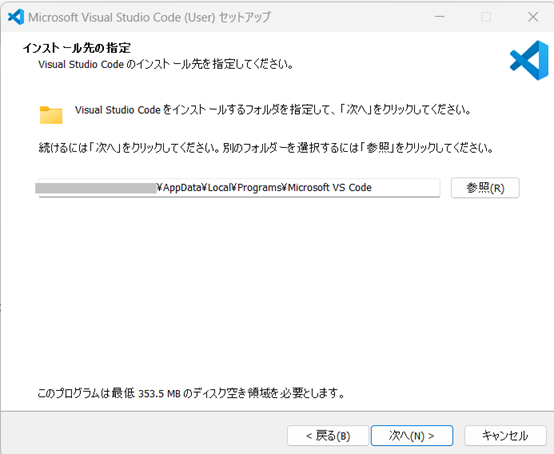Click the disabled maximize button
The width and height of the screenshot is (554, 454).
click(x=486, y=17)
